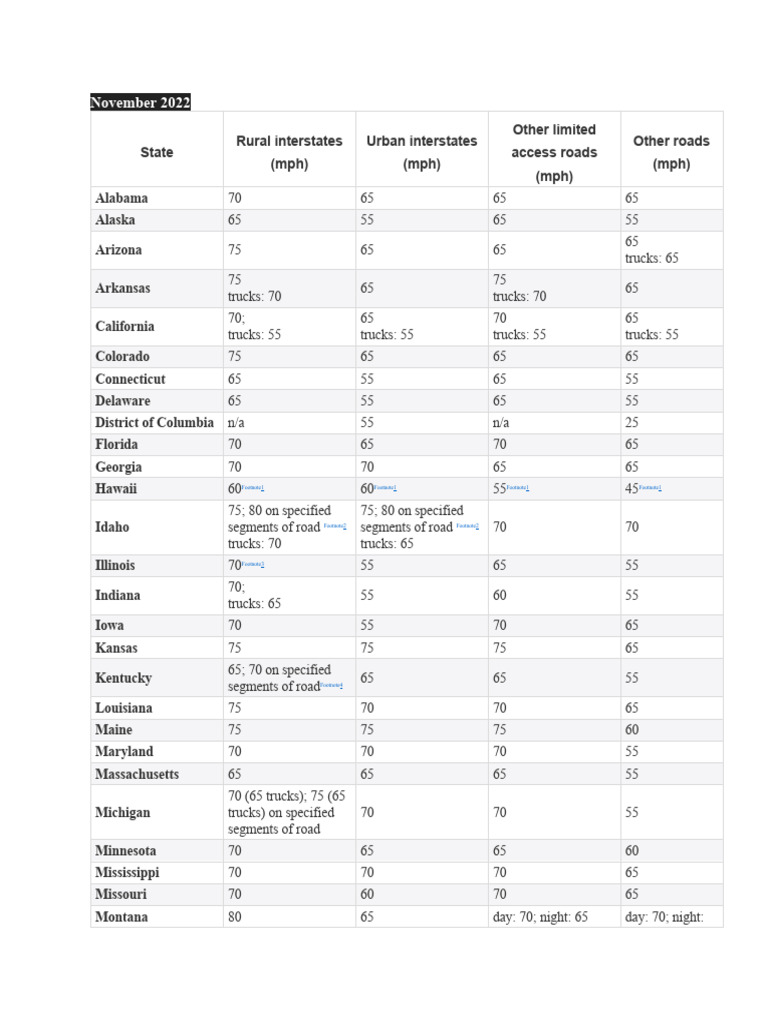
Task: Click the Urban interstates (mph) header
Action: (421, 152)
